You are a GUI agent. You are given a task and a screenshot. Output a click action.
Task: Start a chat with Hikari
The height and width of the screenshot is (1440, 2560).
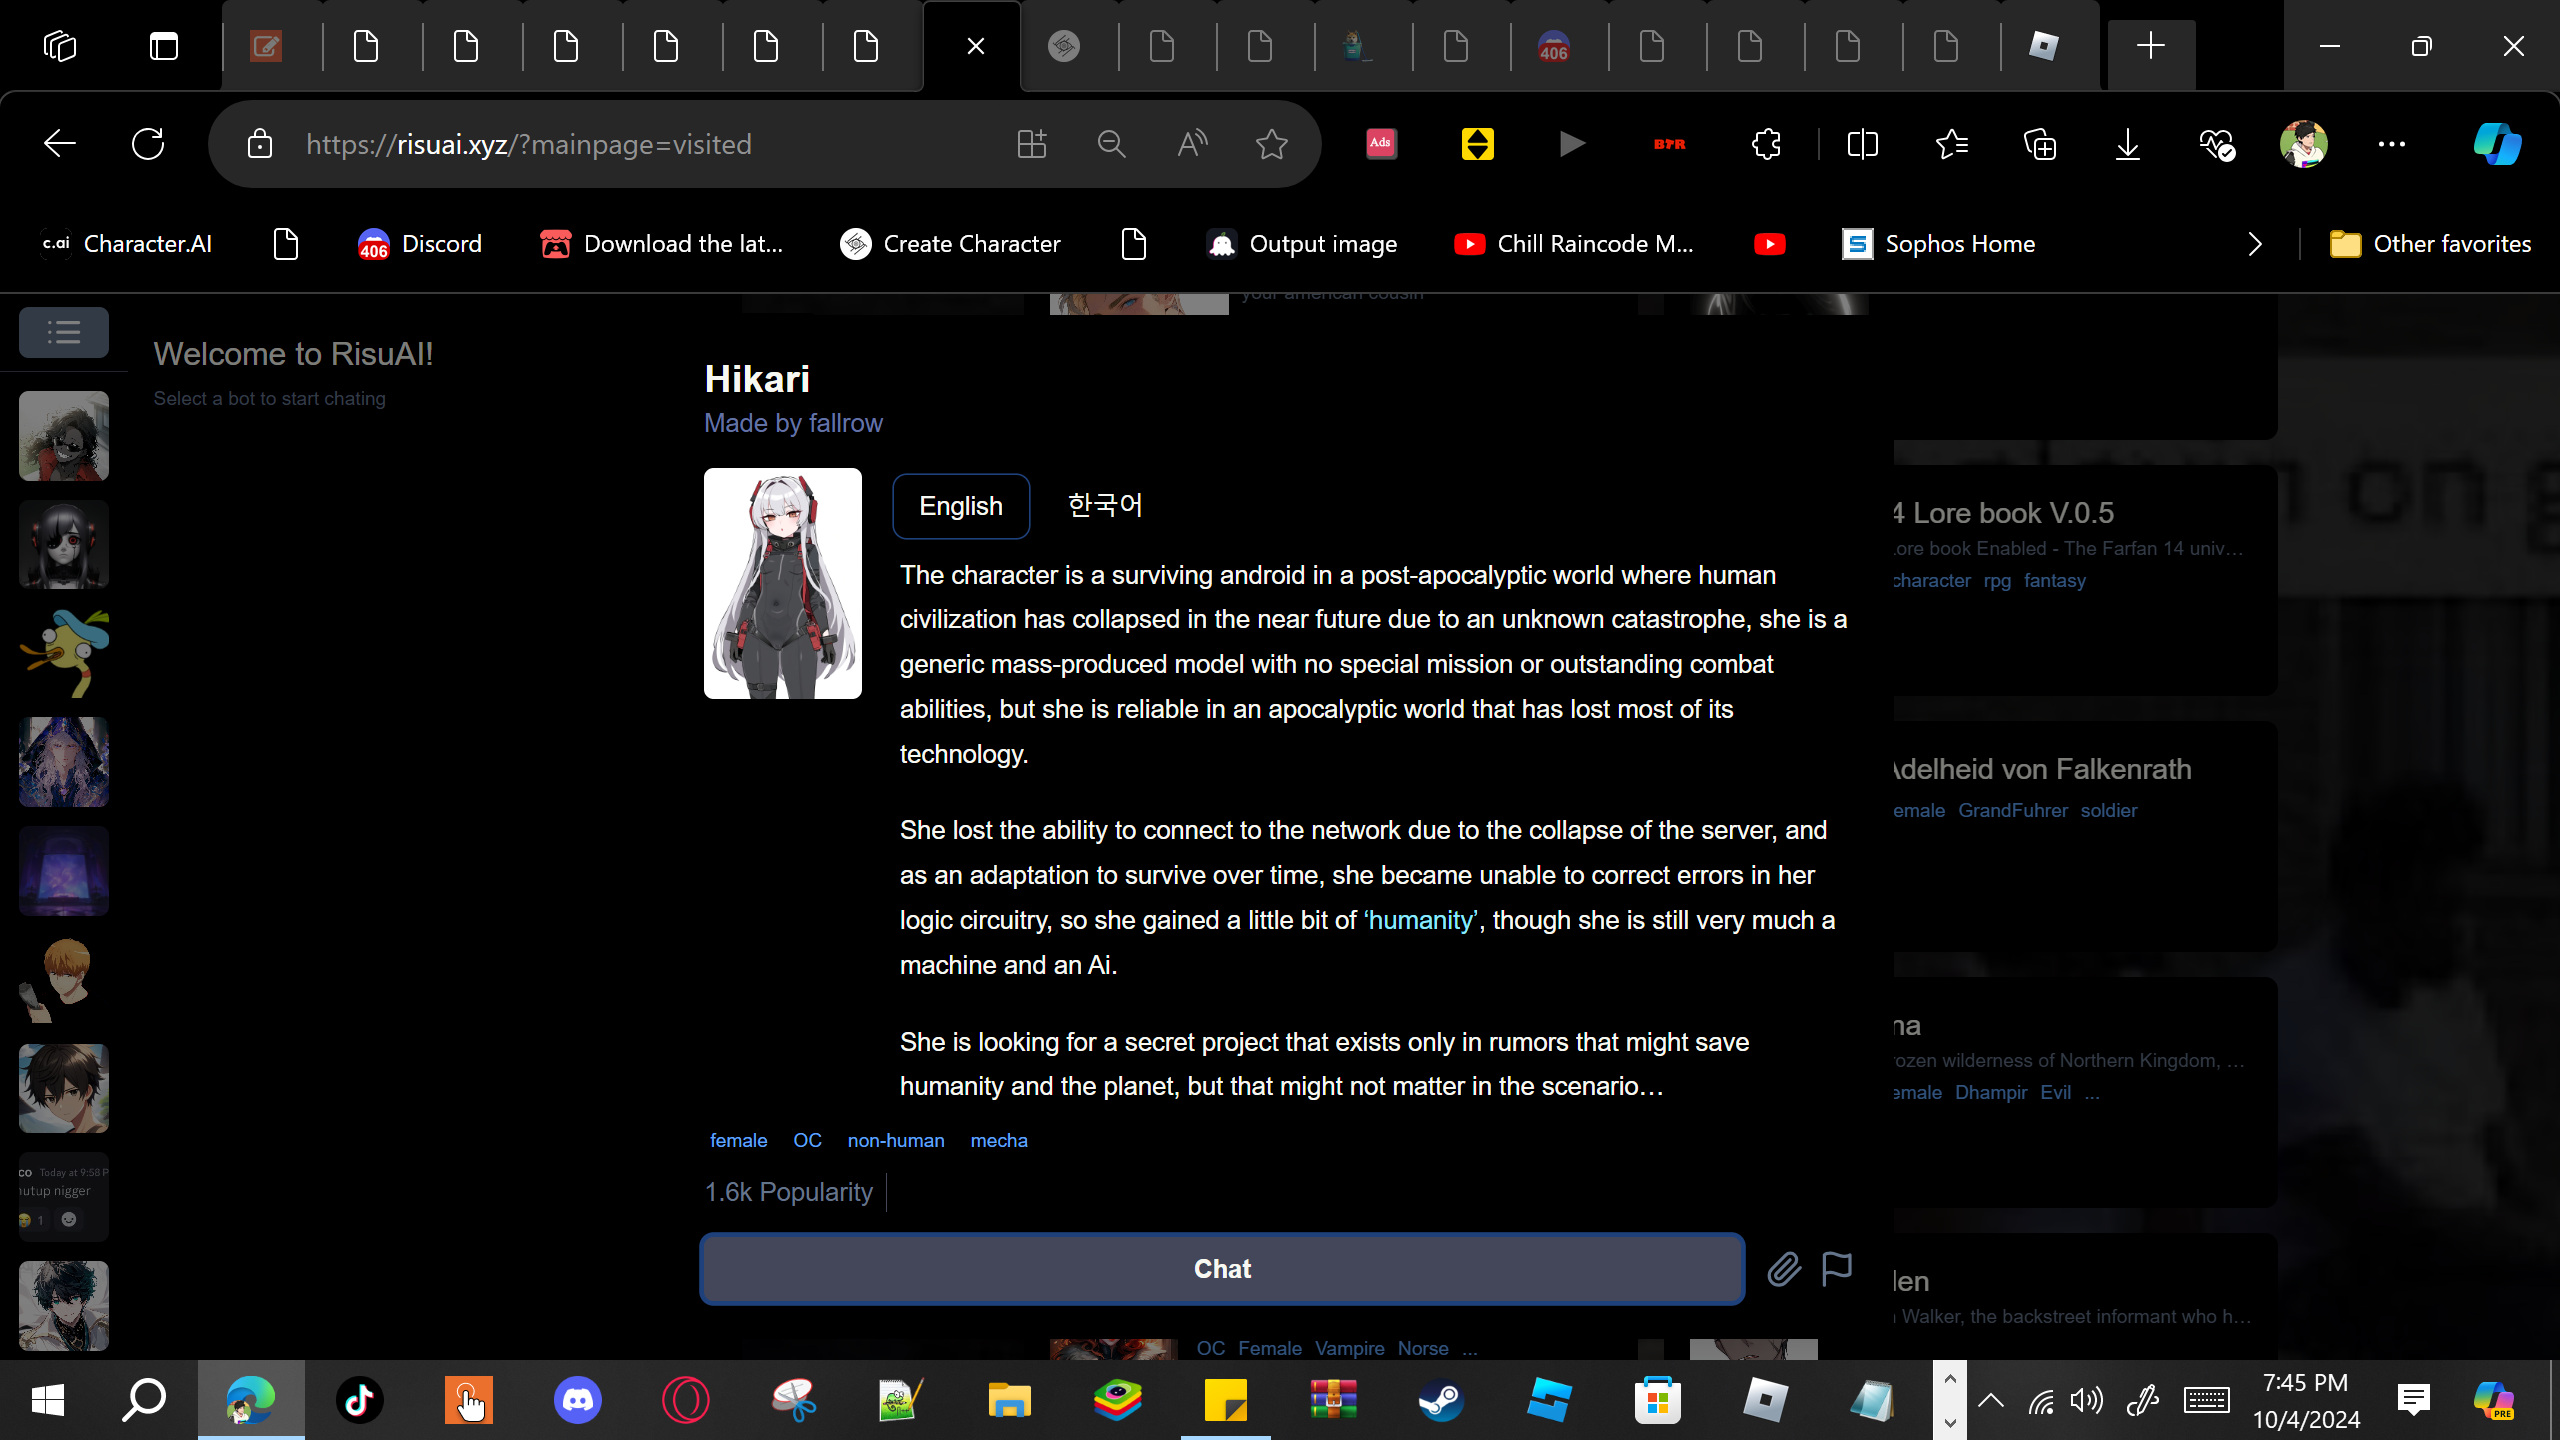(x=1222, y=1269)
